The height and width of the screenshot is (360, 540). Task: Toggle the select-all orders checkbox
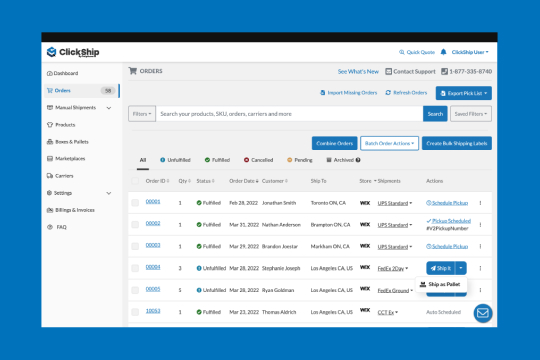pos(135,181)
